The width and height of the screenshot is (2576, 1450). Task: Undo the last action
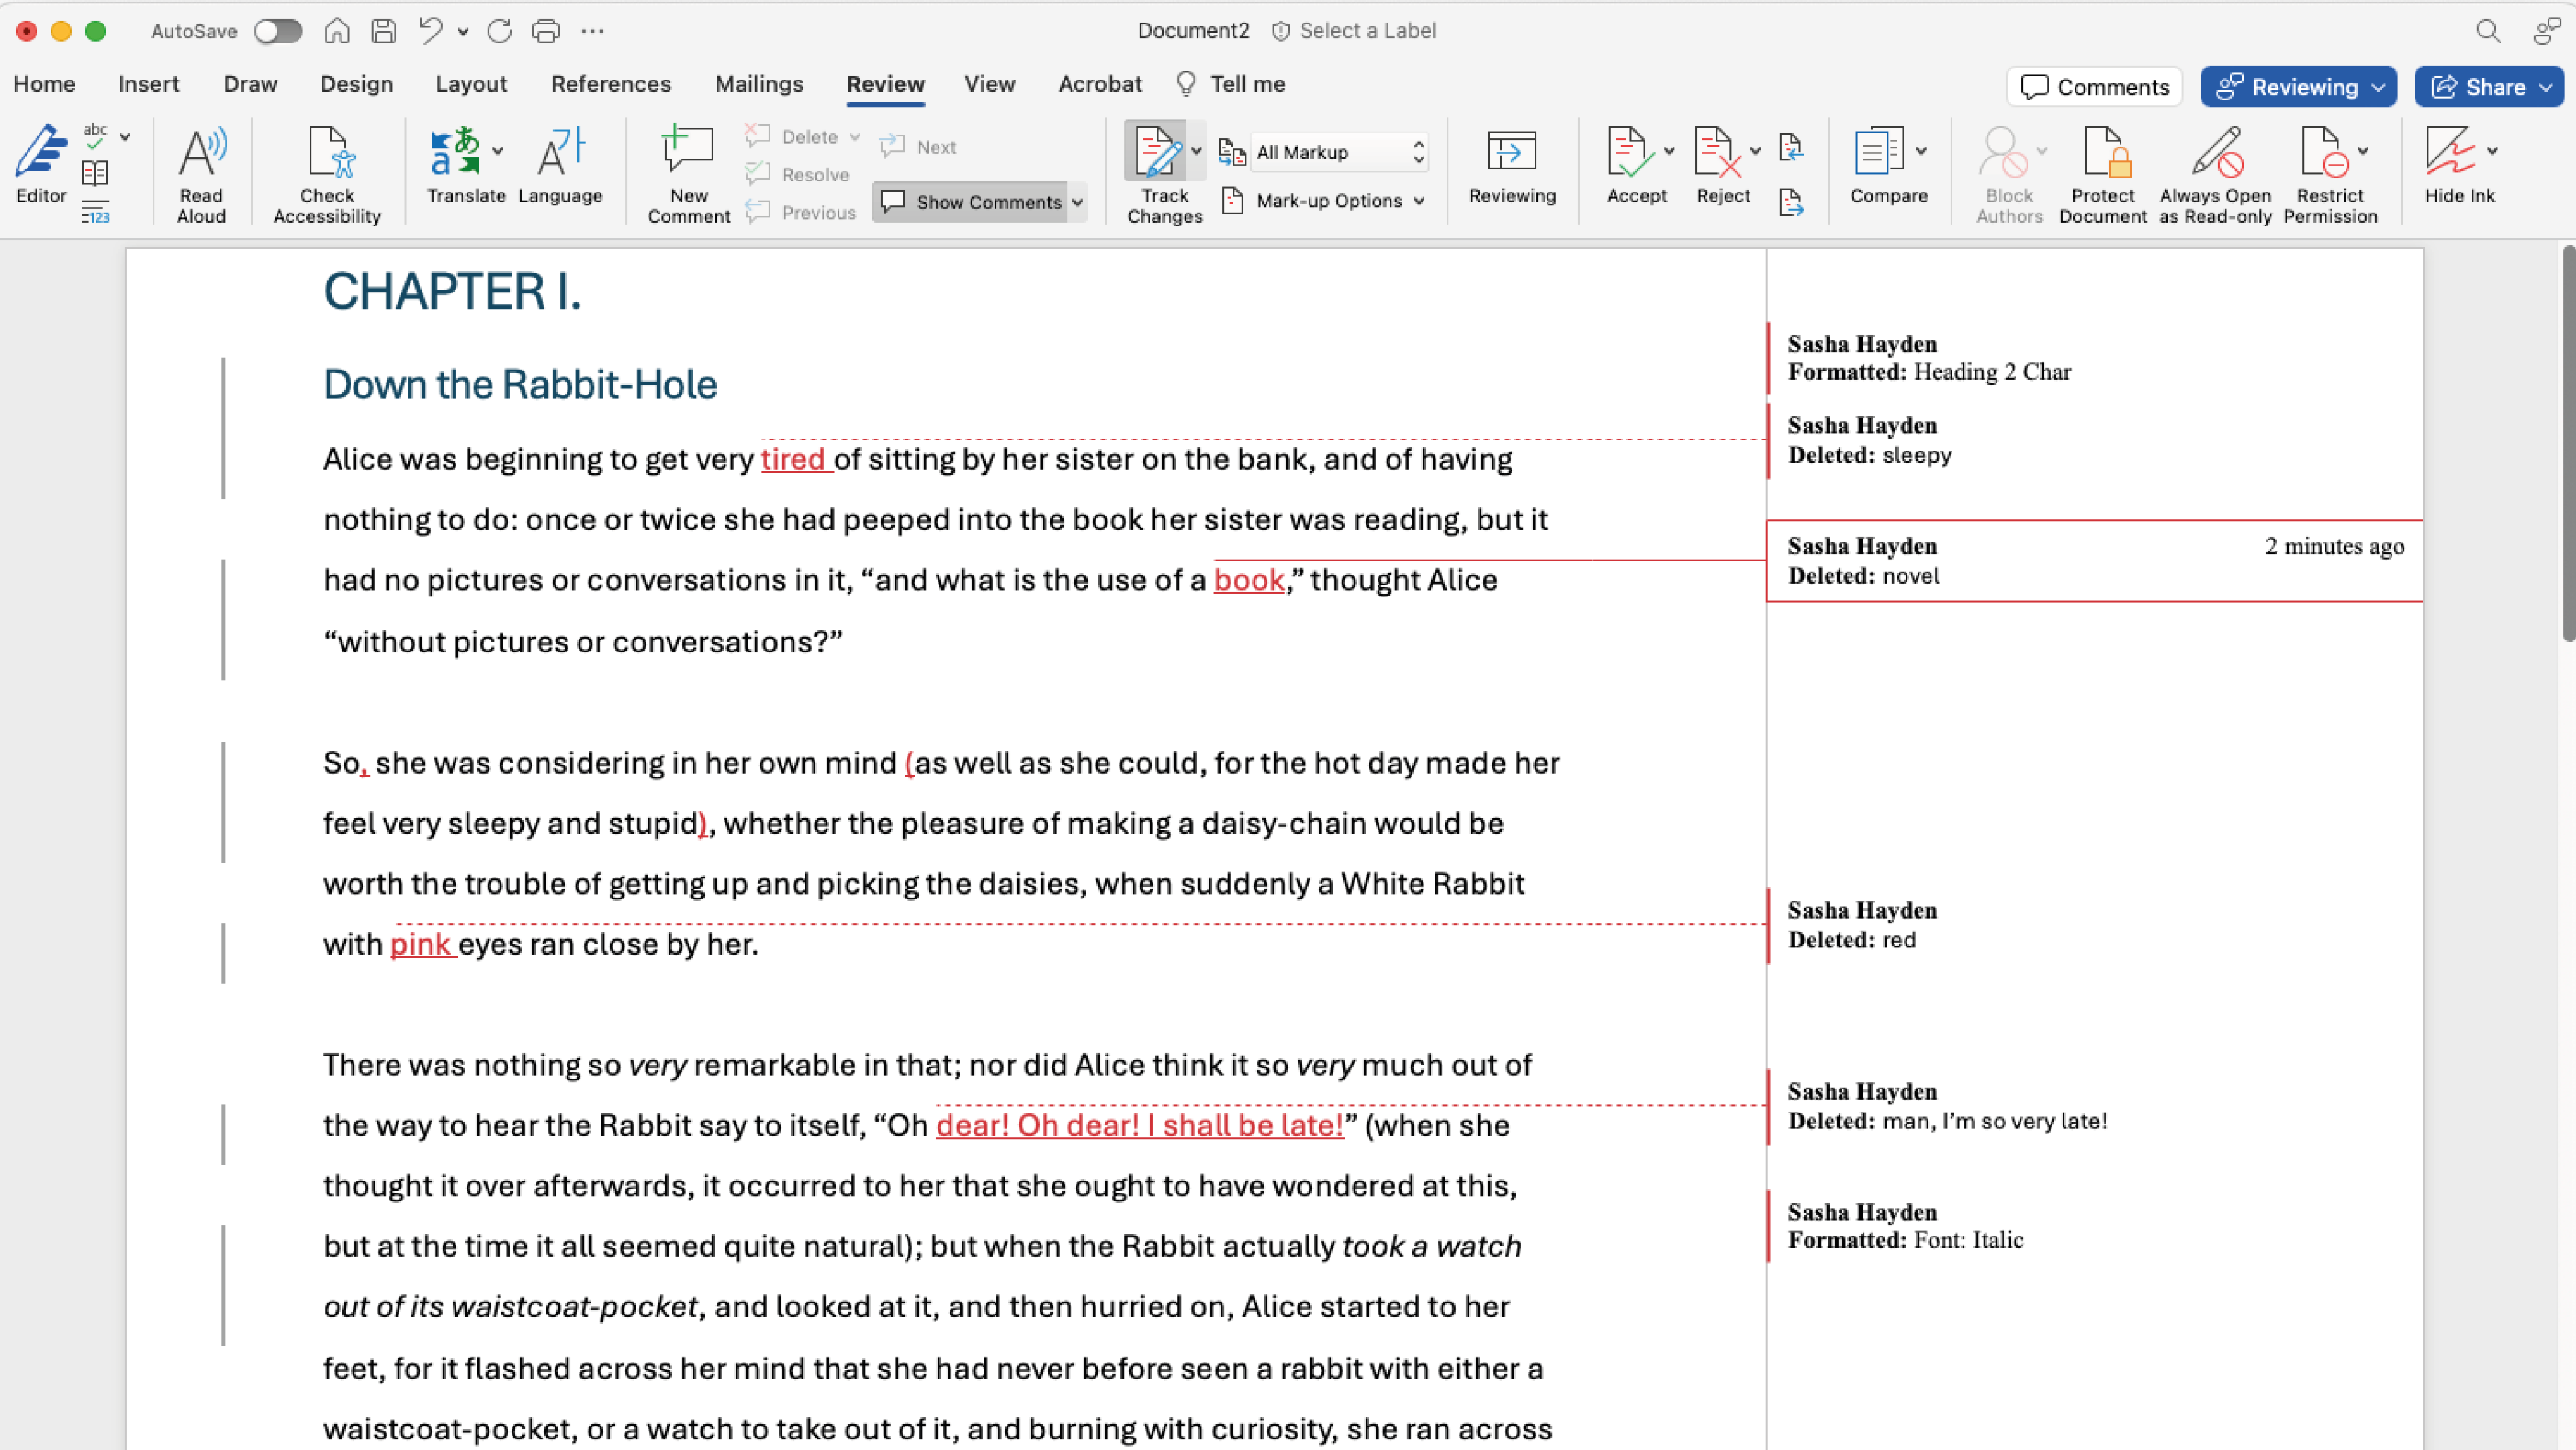click(431, 31)
